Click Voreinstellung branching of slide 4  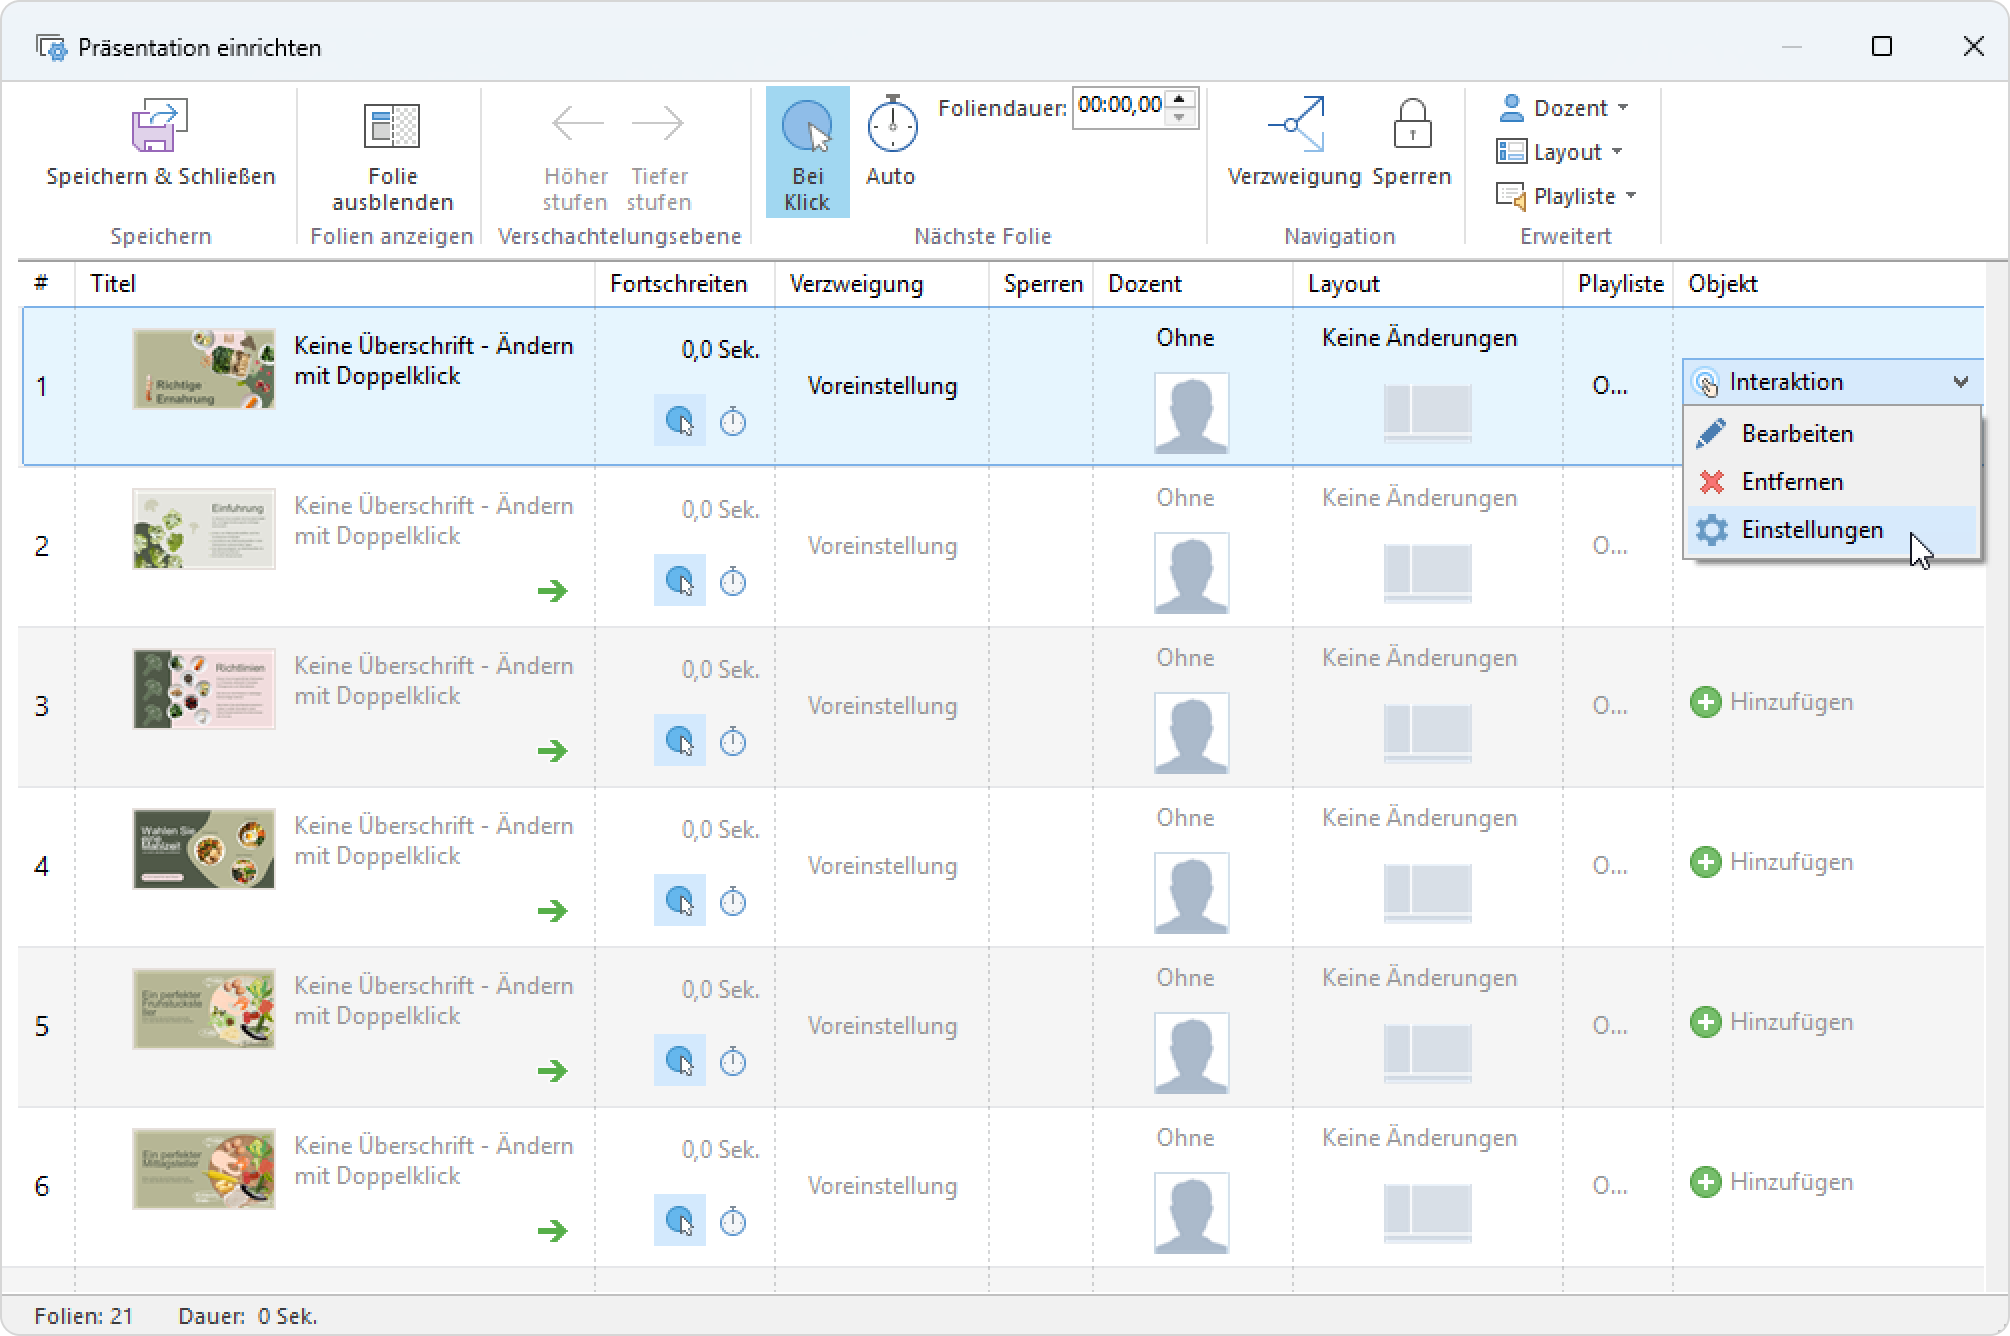pyautogui.click(x=882, y=866)
